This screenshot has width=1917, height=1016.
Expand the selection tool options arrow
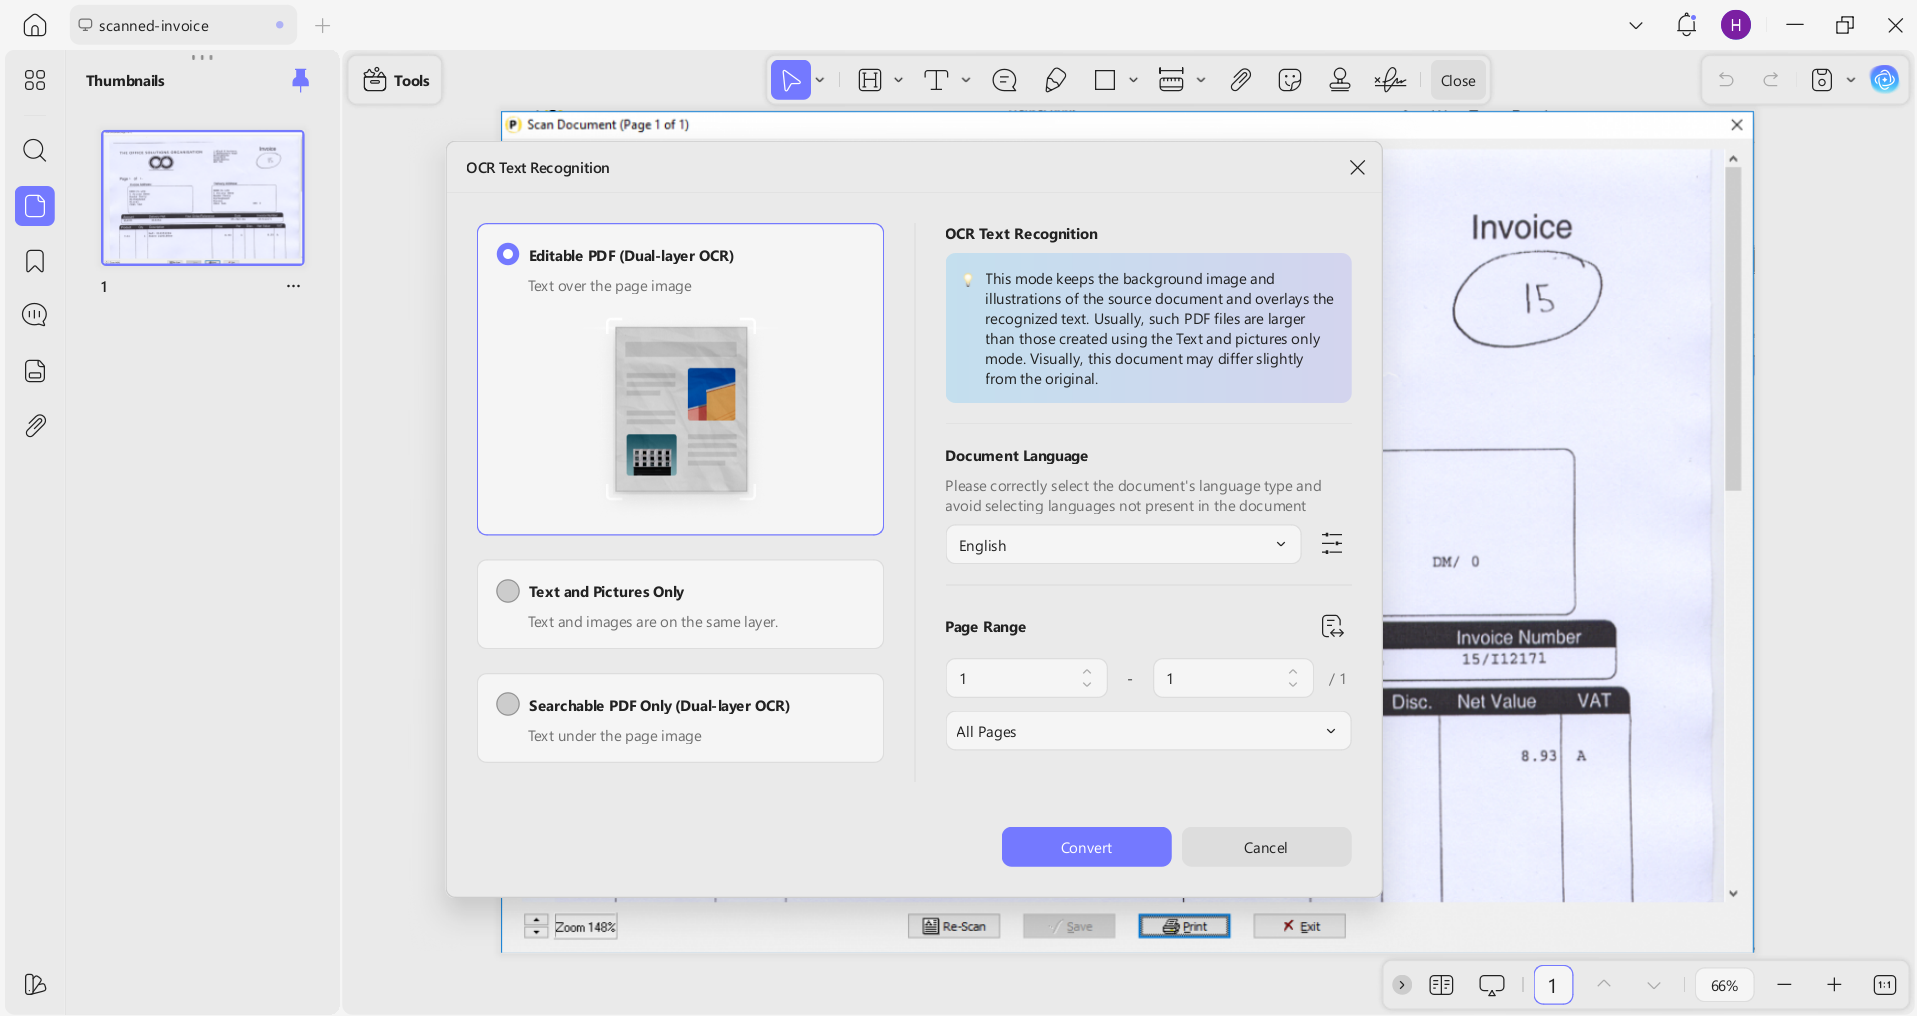pos(820,80)
